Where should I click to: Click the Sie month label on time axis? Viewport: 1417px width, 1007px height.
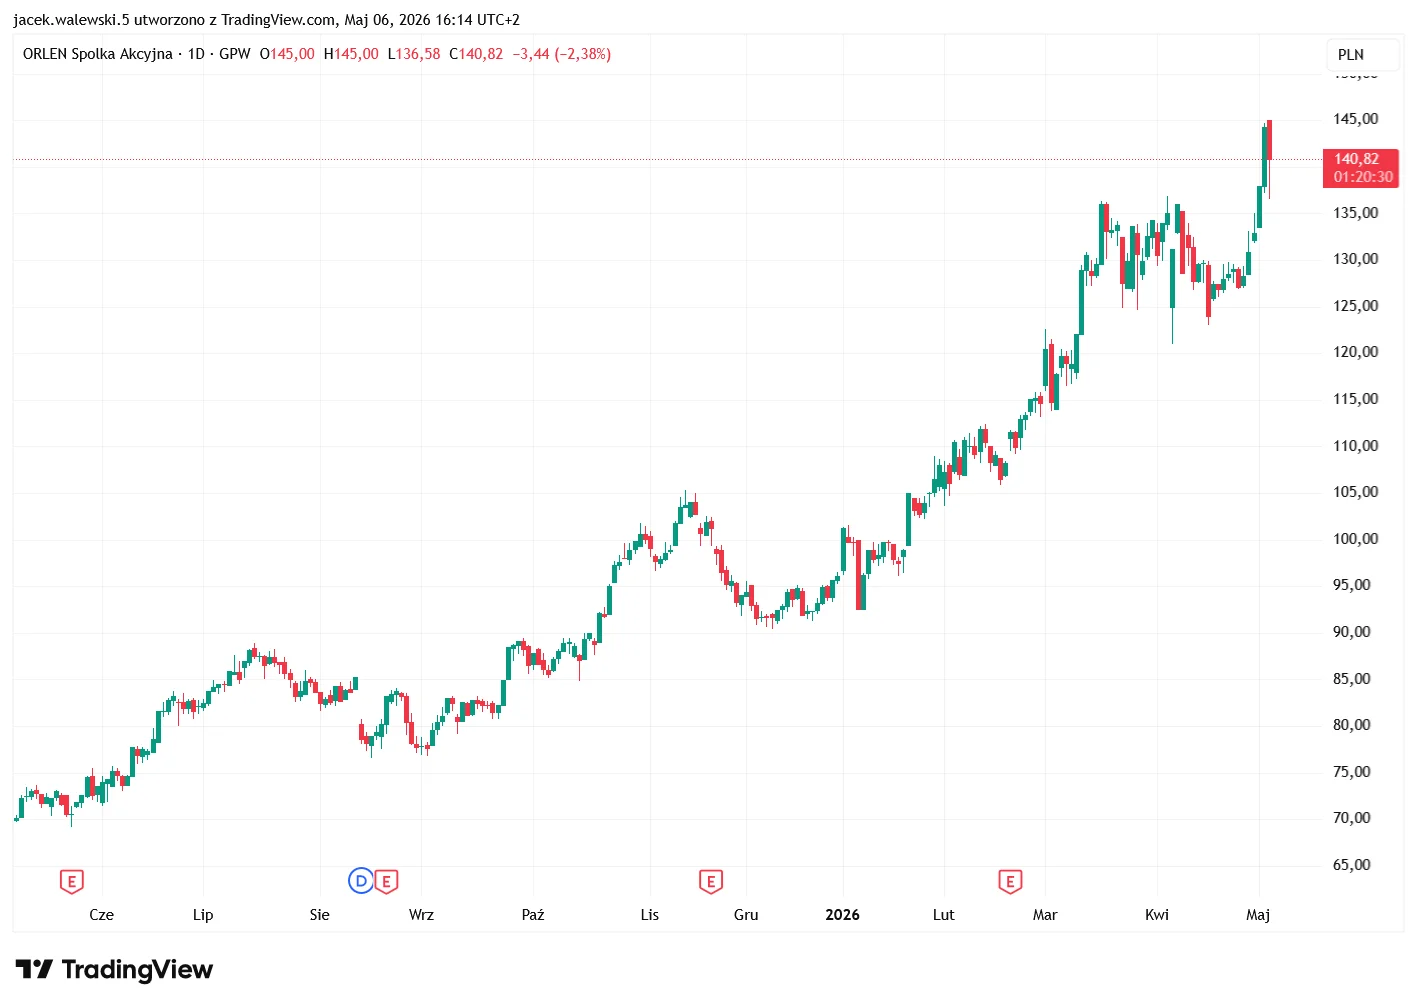coord(320,915)
